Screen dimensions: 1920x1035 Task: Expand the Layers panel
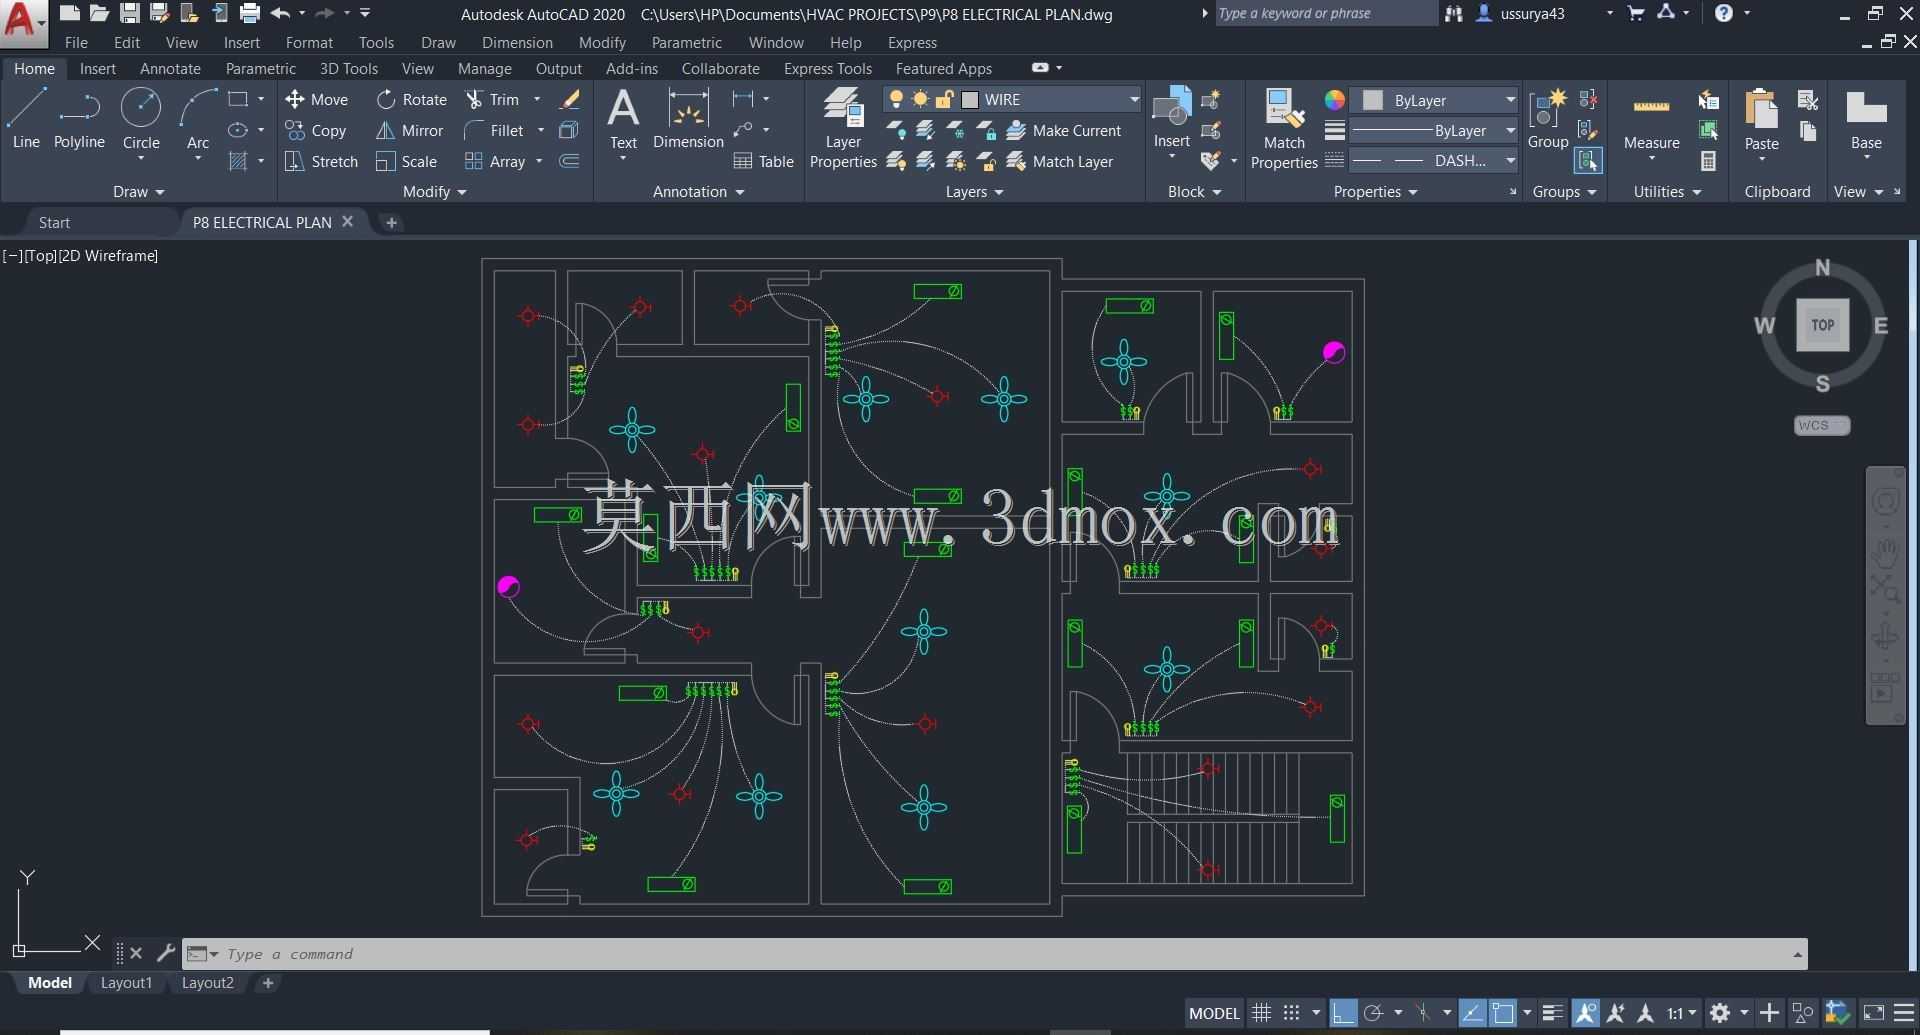coord(974,192)
